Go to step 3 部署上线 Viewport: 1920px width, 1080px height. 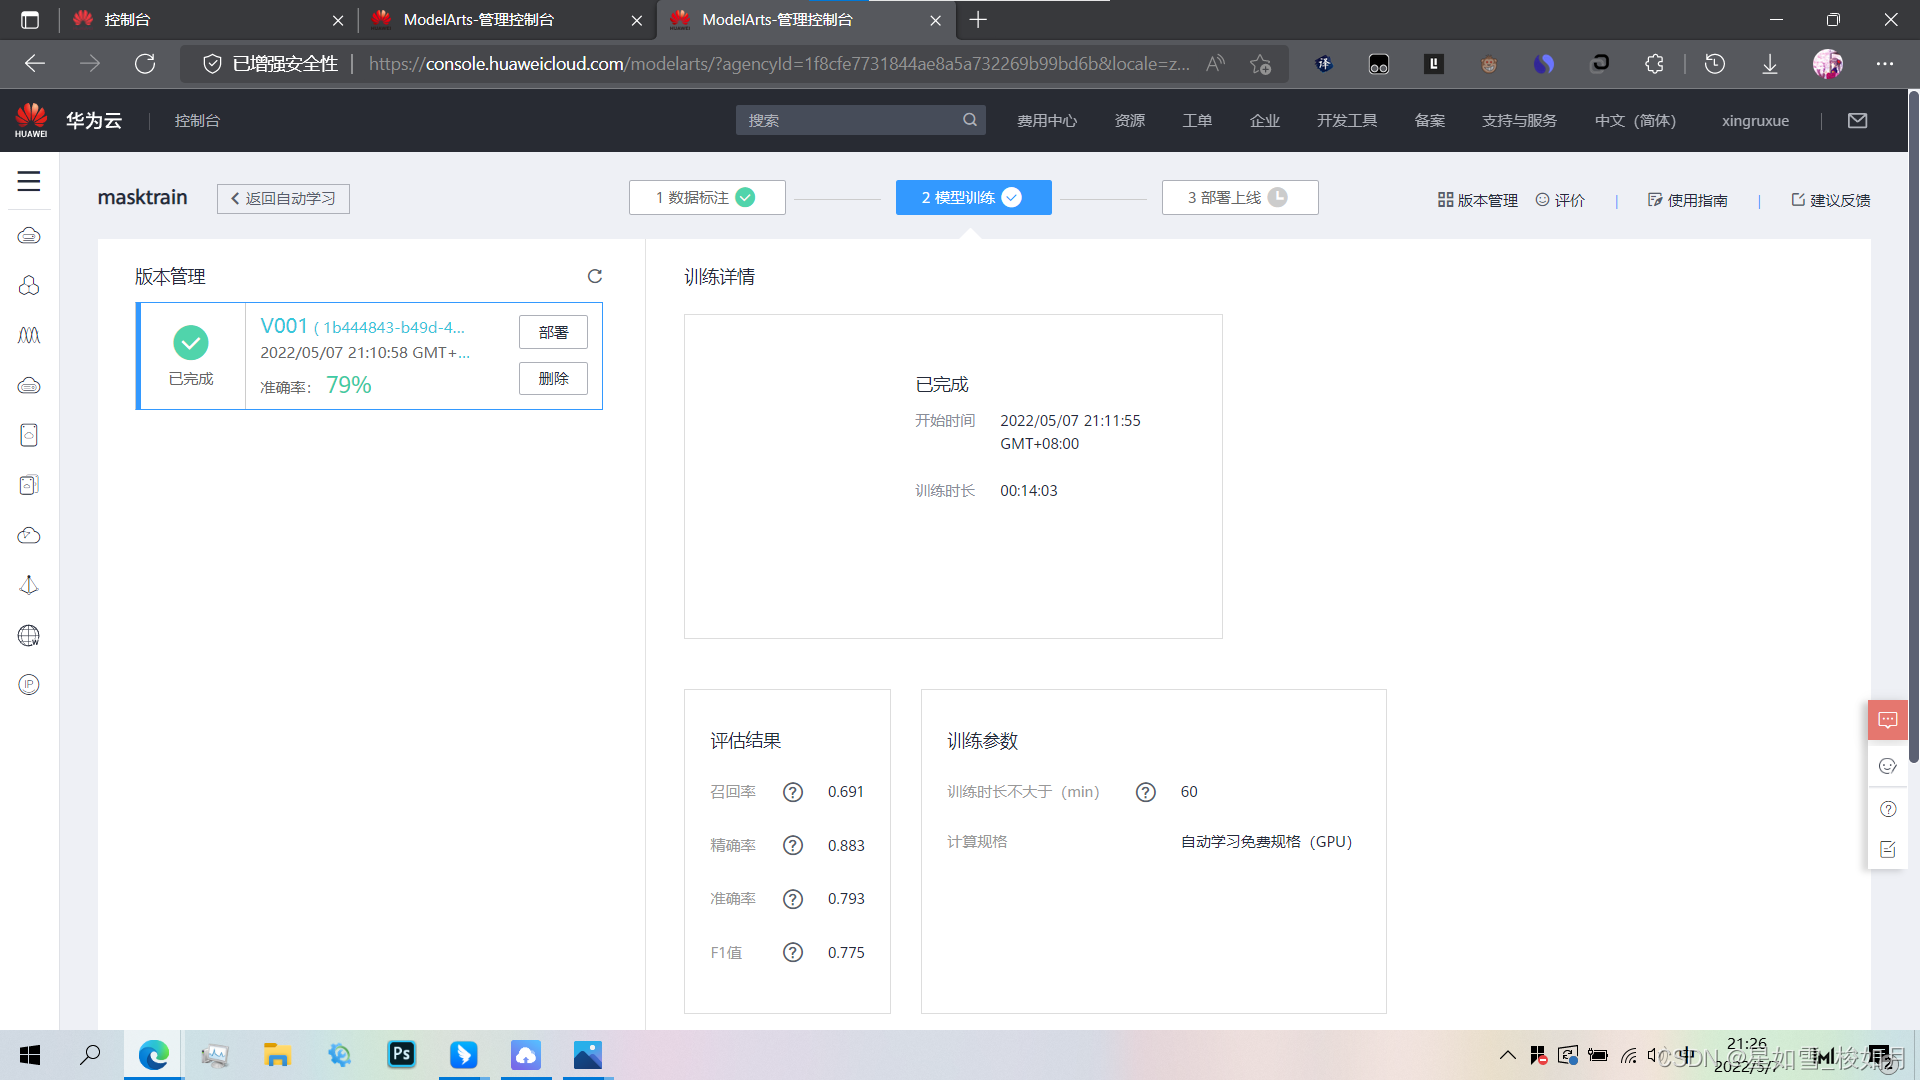1240,198
